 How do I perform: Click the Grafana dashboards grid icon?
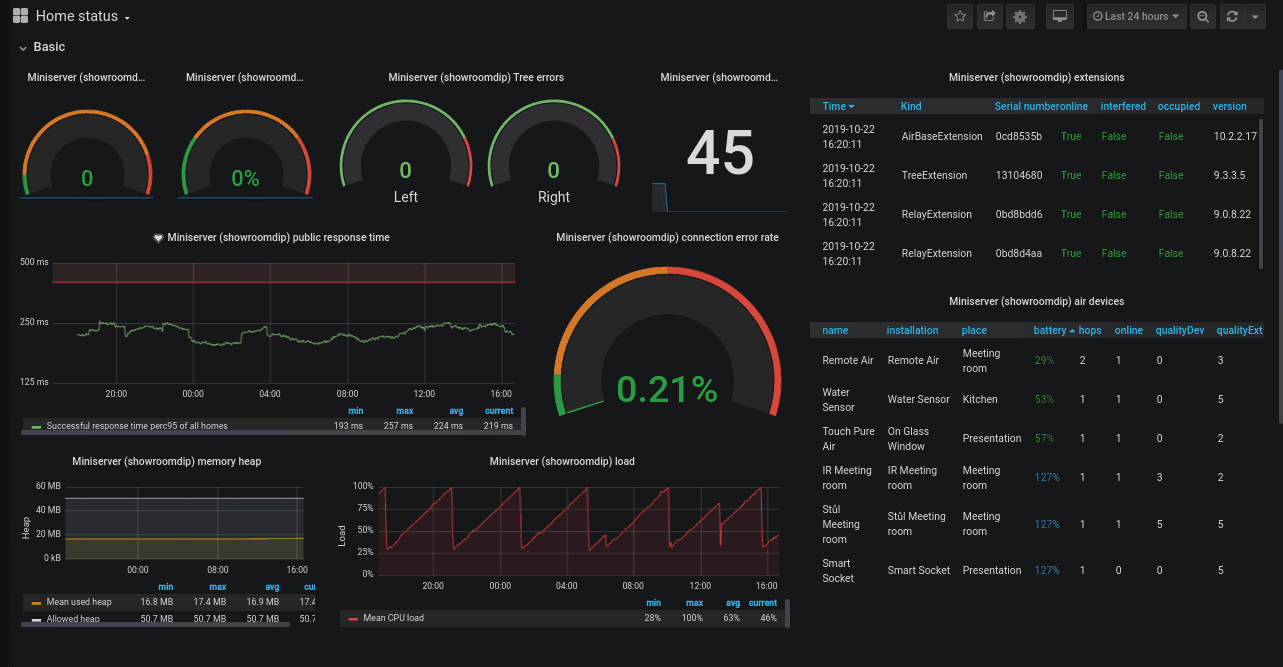[x=20, y=16]
